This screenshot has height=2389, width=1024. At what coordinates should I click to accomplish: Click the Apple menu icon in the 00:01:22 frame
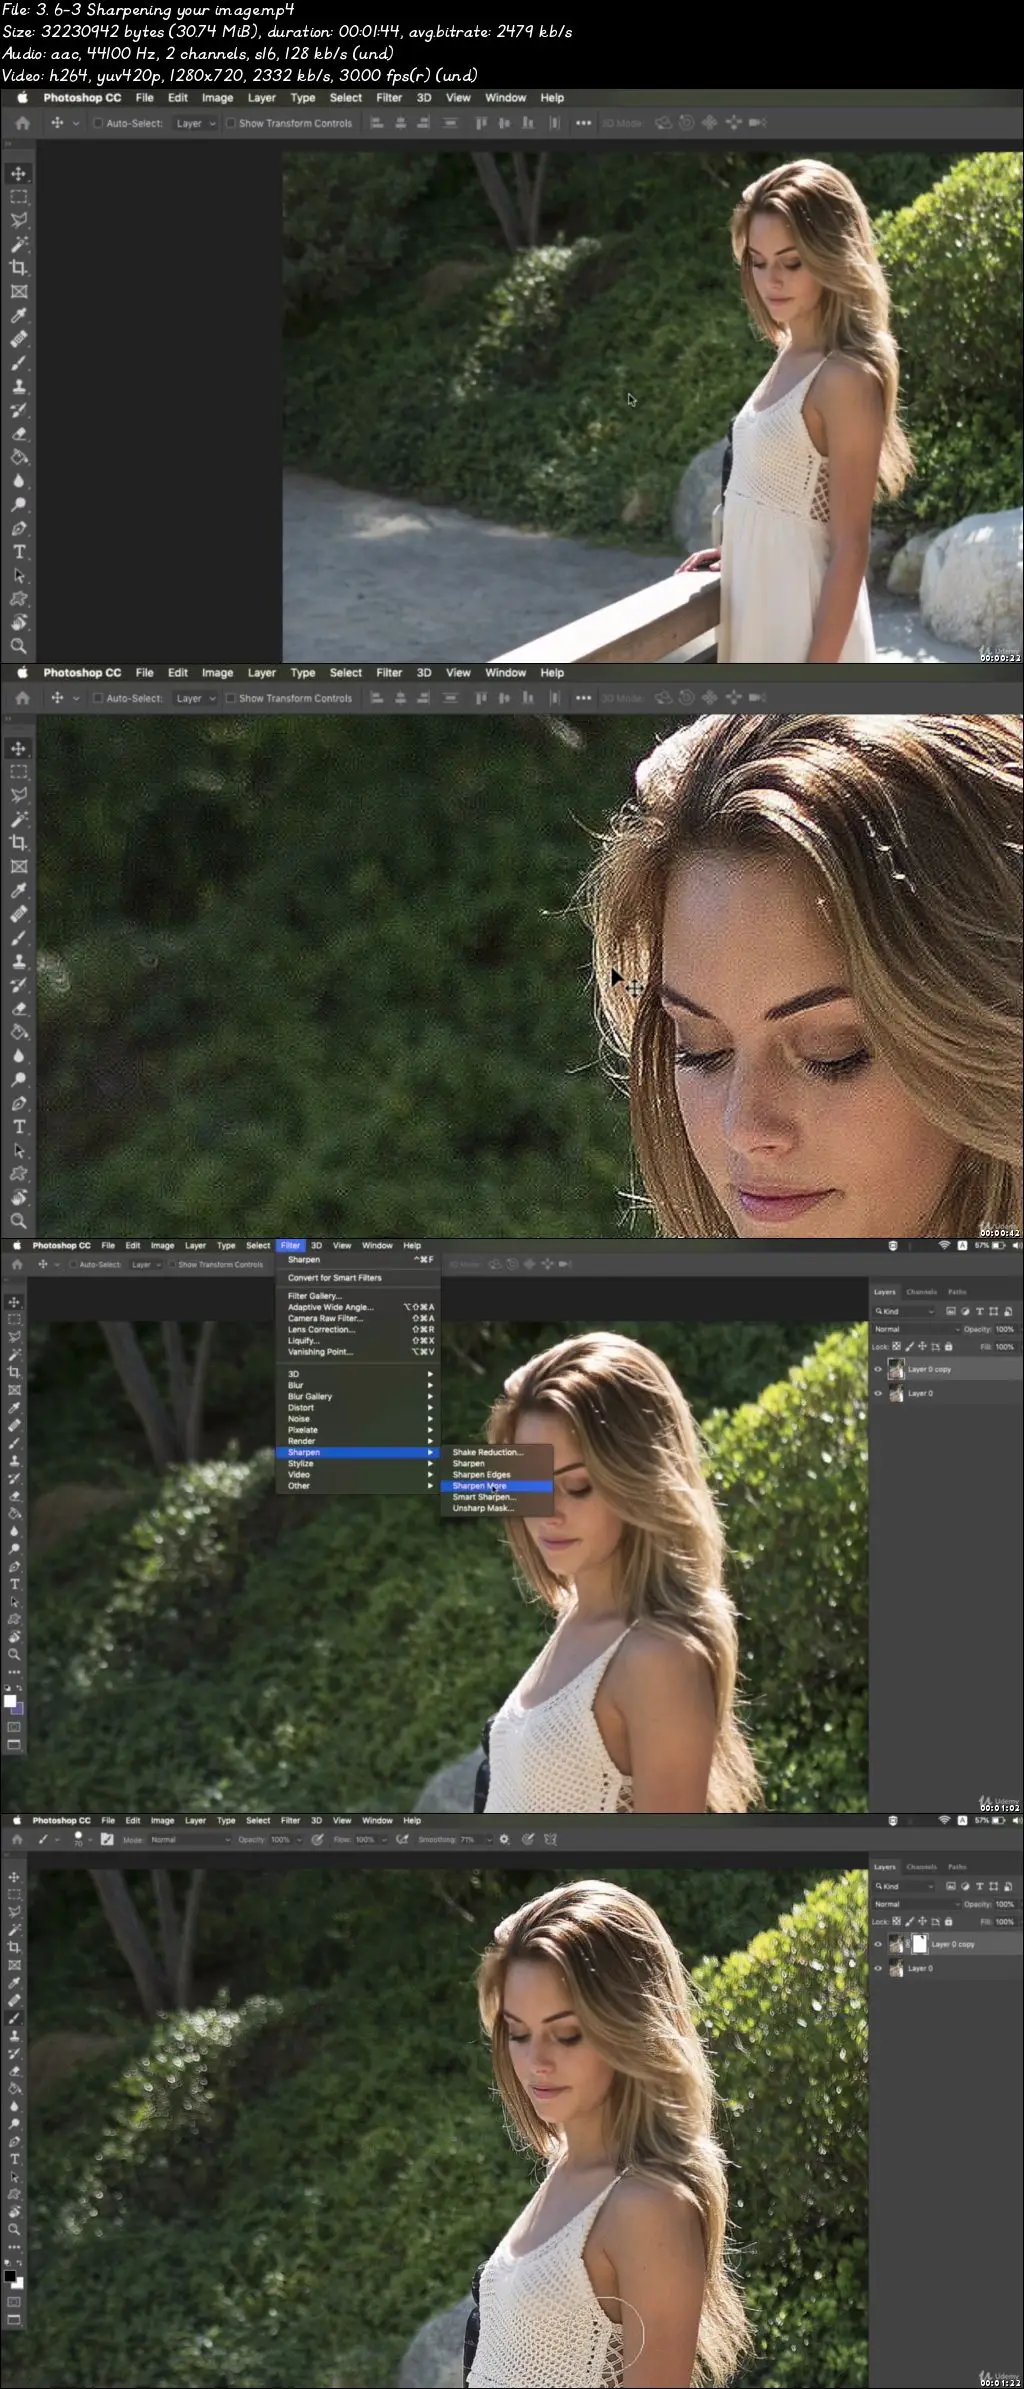(x=15, y=1820)
